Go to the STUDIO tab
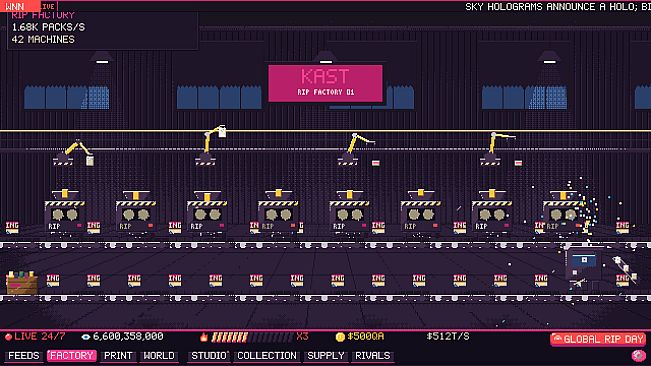The image size is (651, 366). coord(209,356)
